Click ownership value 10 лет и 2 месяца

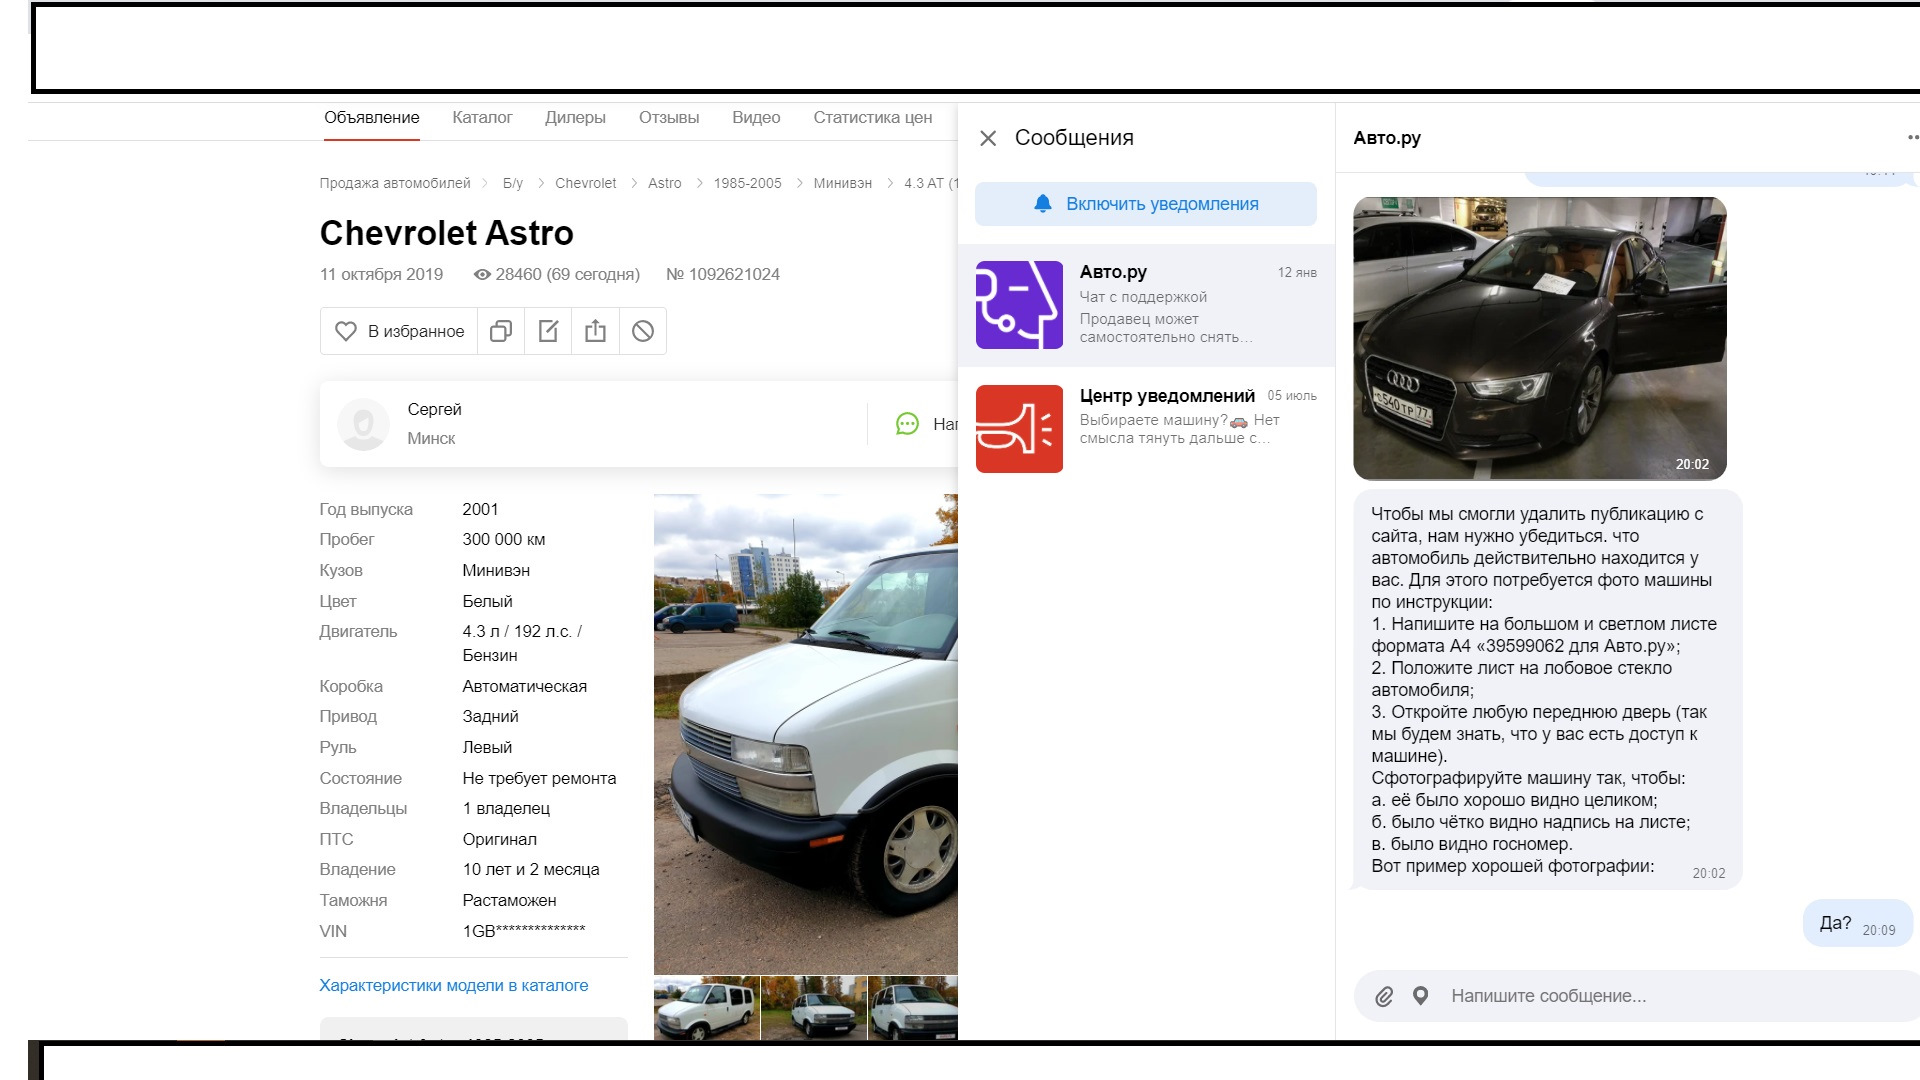click(x=531, y=869)
